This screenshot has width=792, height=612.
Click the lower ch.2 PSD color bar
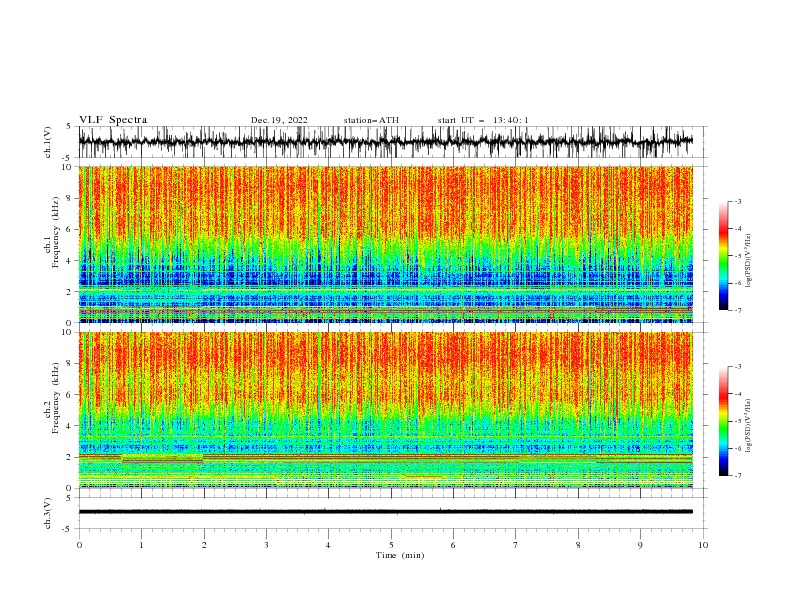tap(723, 421)
